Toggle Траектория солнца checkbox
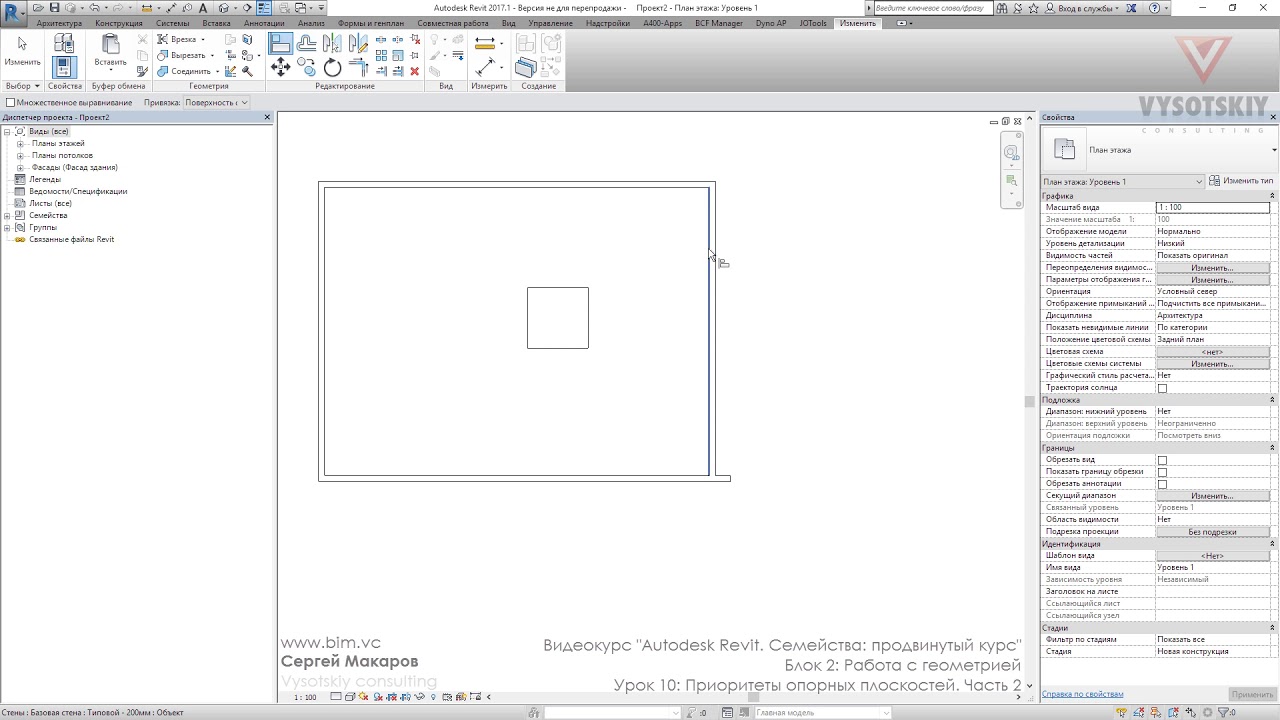 [x=1162, y=388]
